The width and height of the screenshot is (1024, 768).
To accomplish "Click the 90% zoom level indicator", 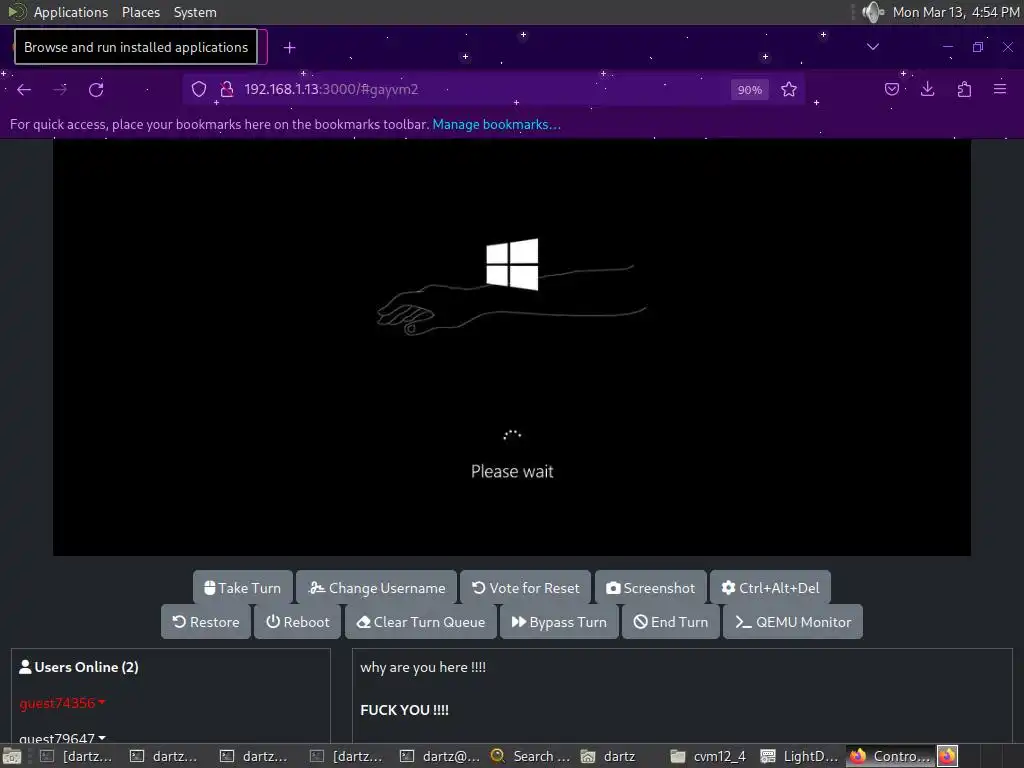I will pos(750,90).
